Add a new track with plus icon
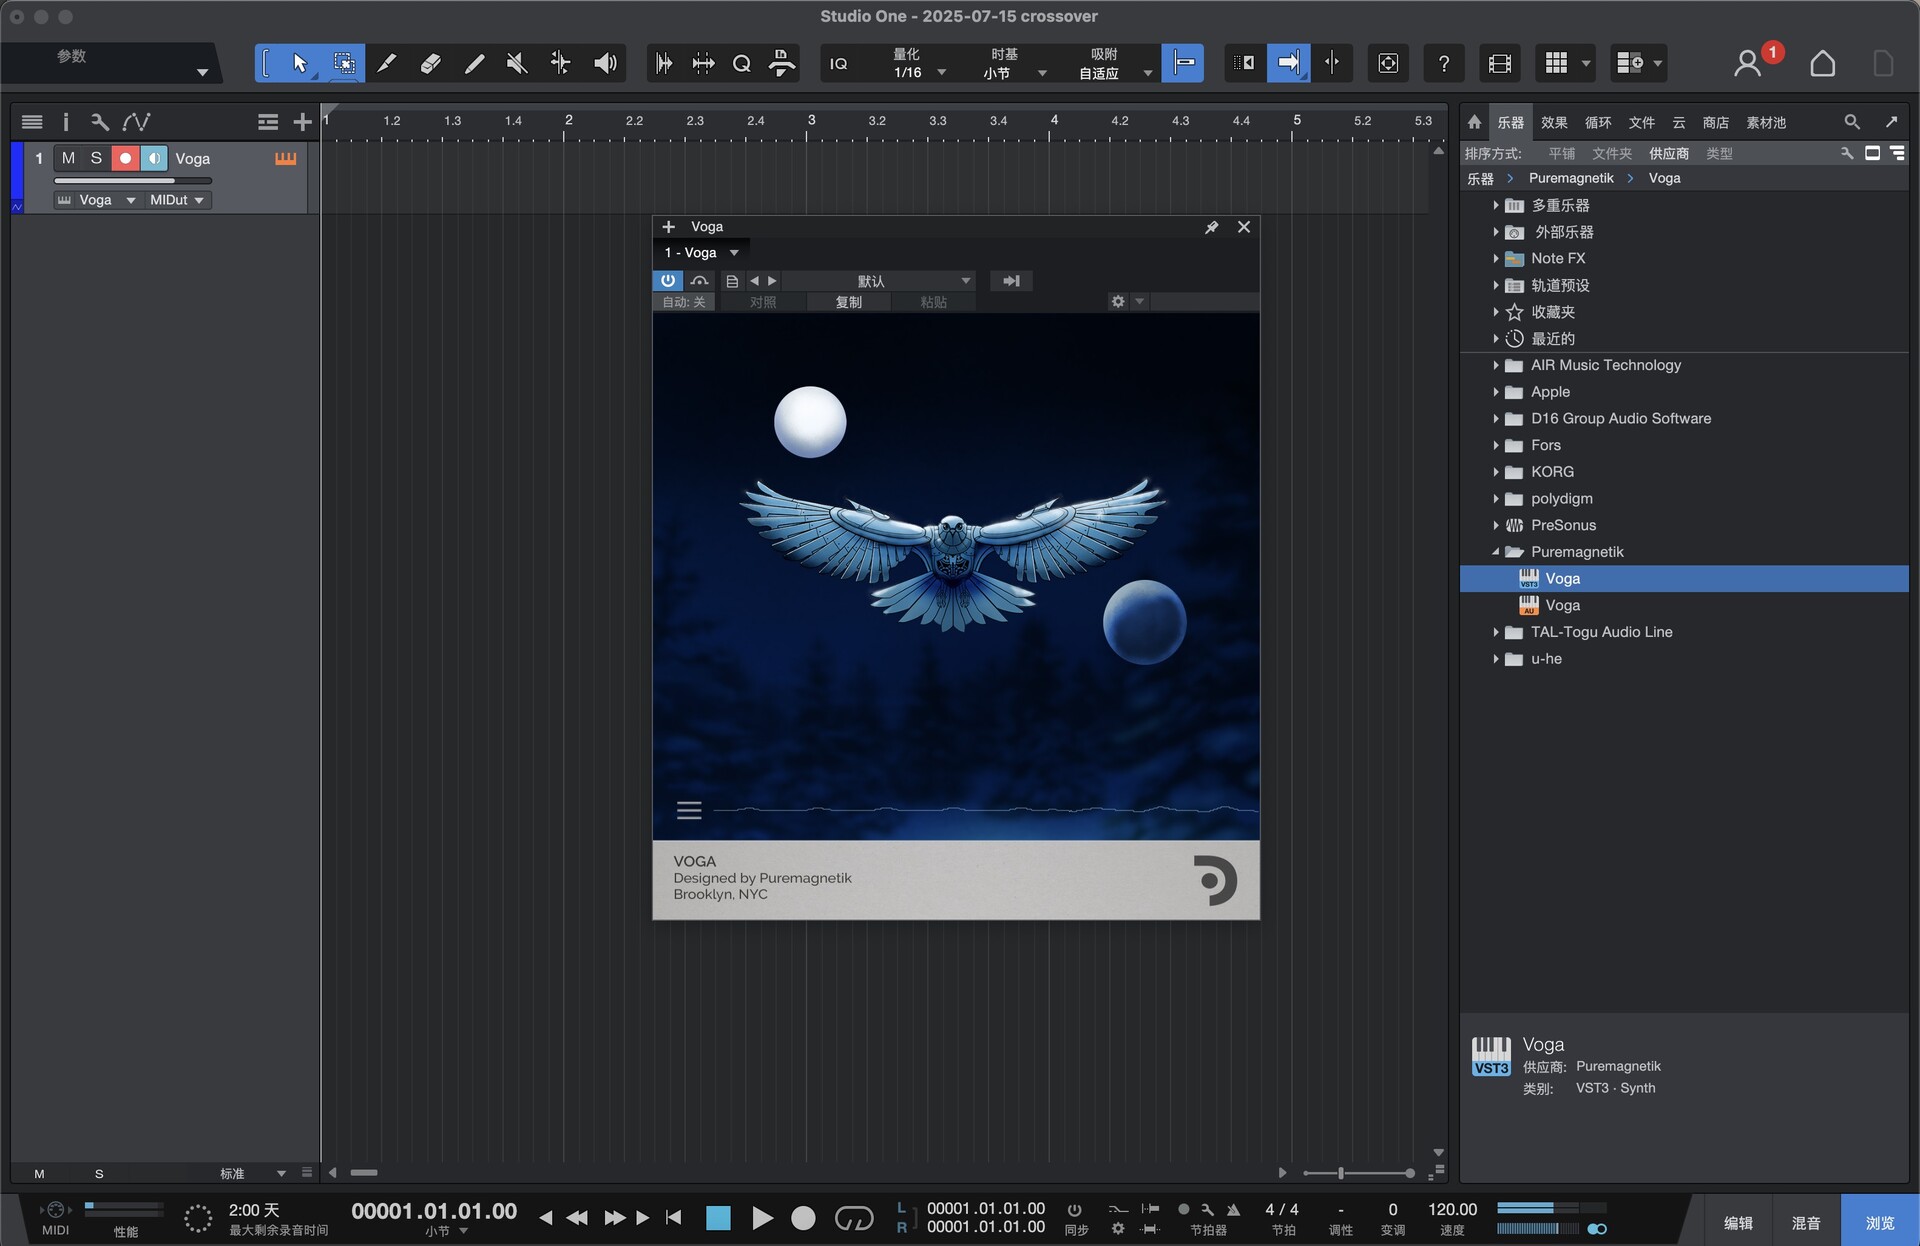This screenshot has height=1246, width=1920. coord(302,122)
